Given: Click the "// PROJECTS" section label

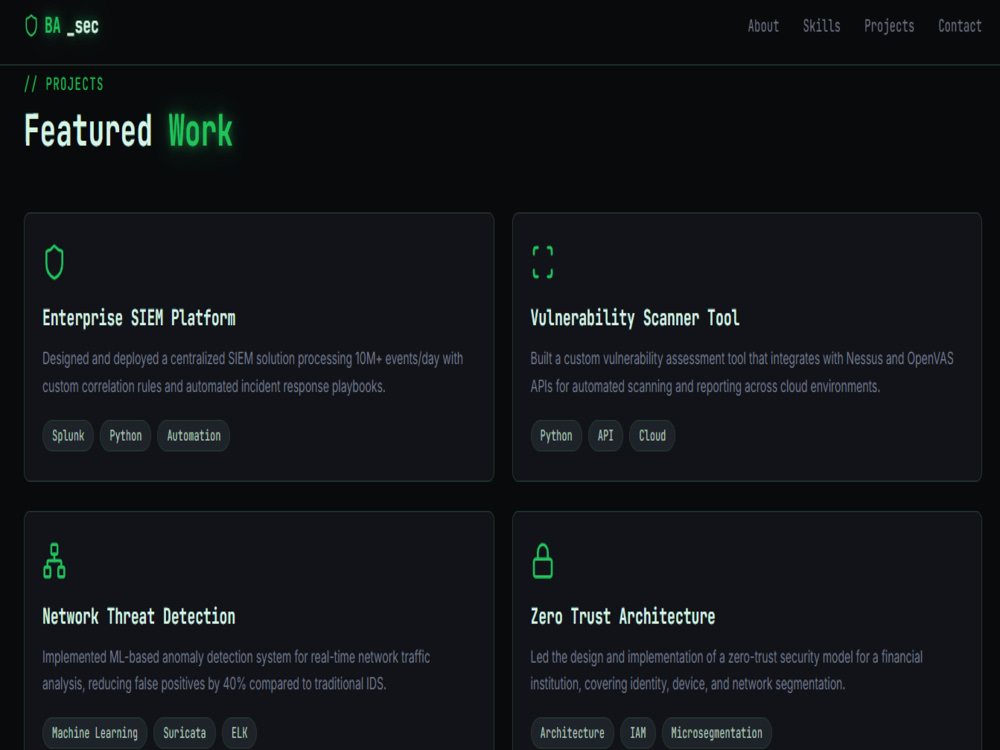Looking at the screenshot, I should pyautogui.click(x=64, y=84).
